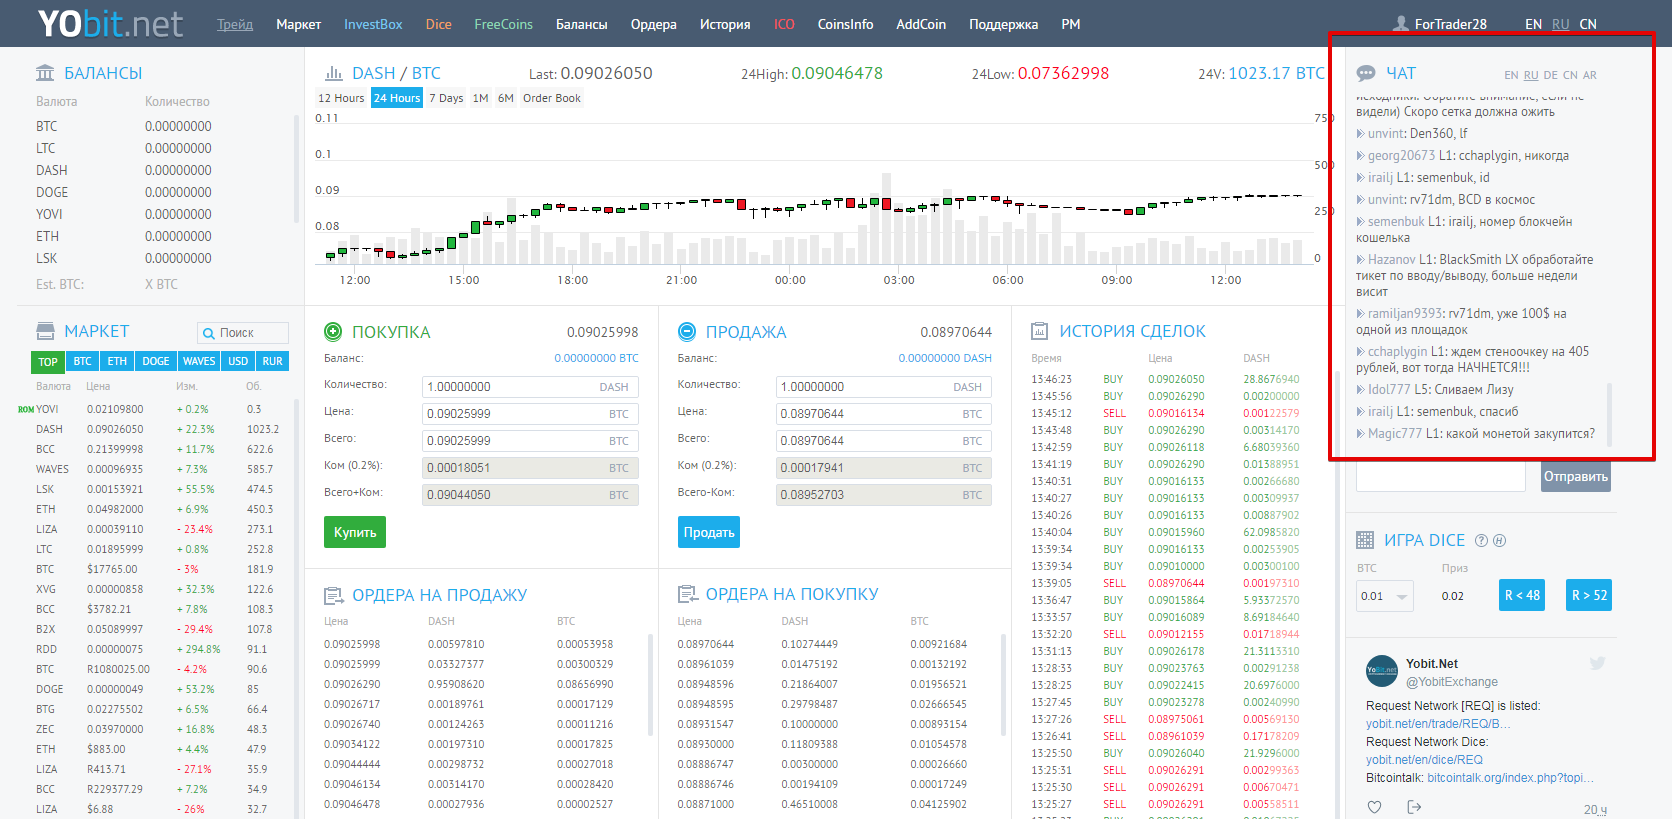Open the CoinsInfo menu item
This screenshot has width=1672, height=819.
pos(845,24)
